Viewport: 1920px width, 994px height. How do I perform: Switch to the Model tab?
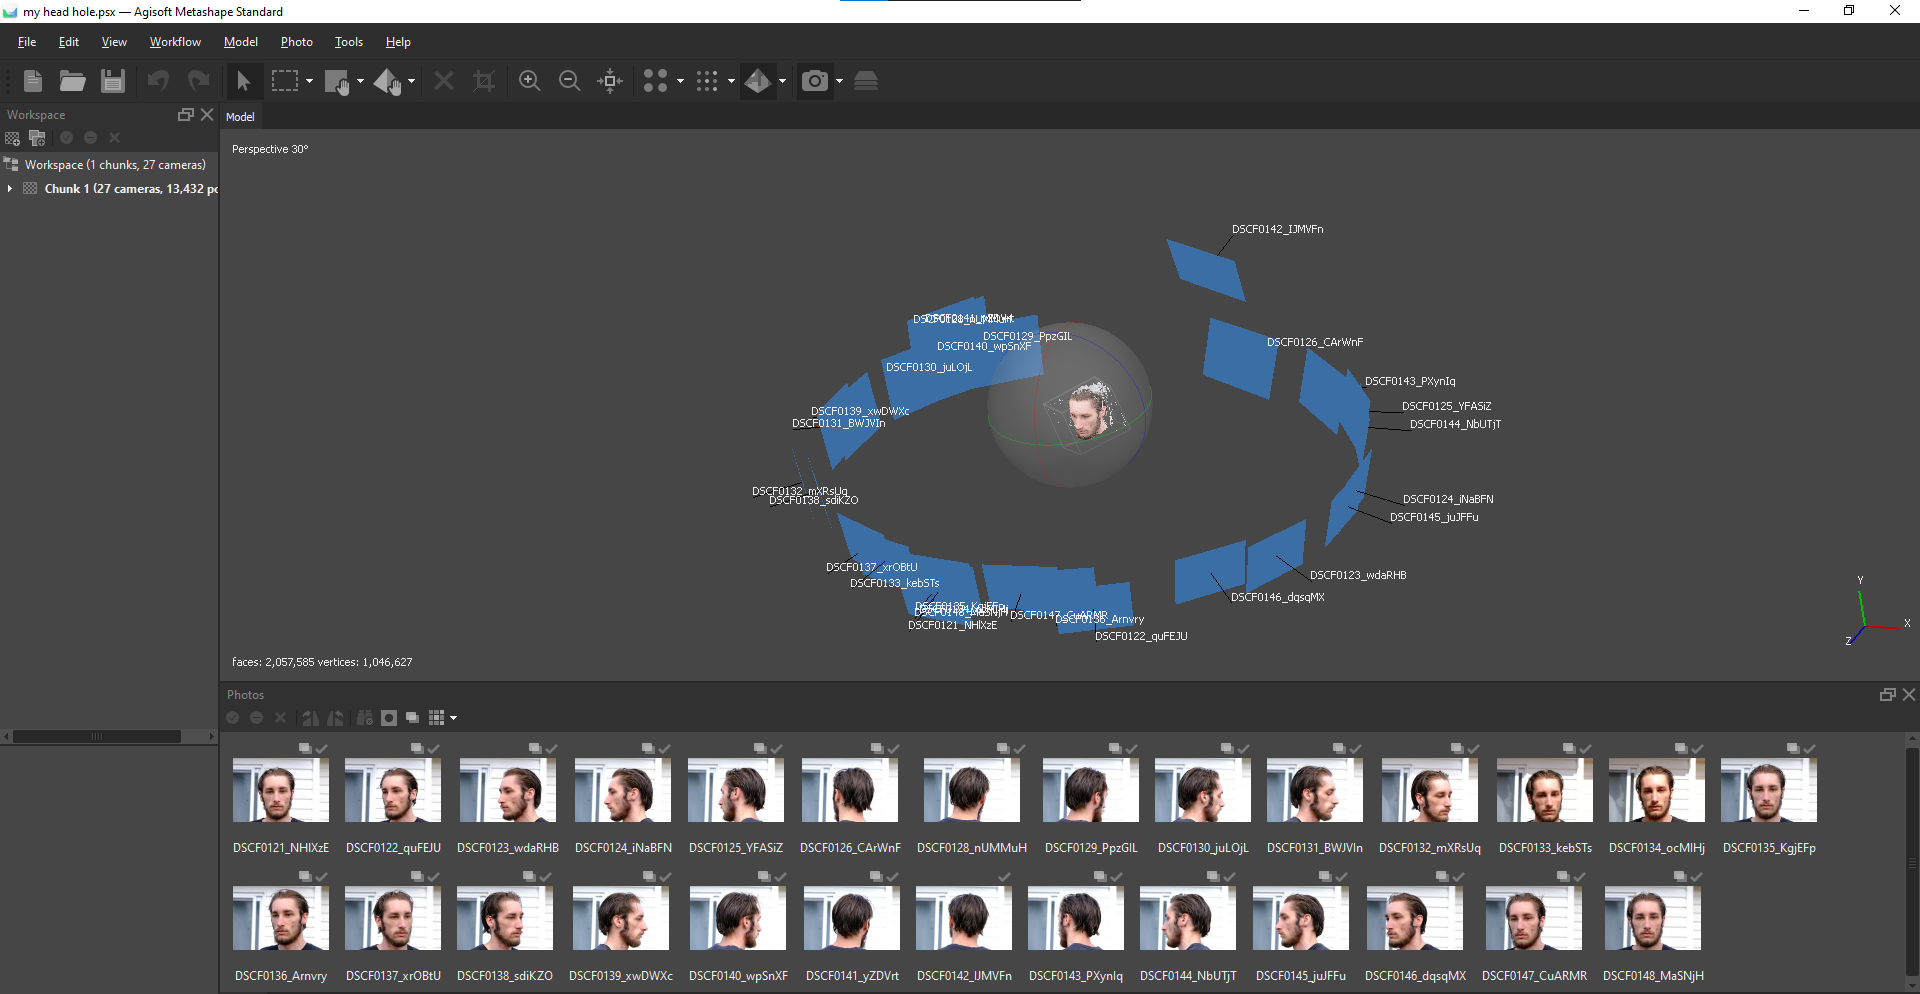tap(240, 117)
